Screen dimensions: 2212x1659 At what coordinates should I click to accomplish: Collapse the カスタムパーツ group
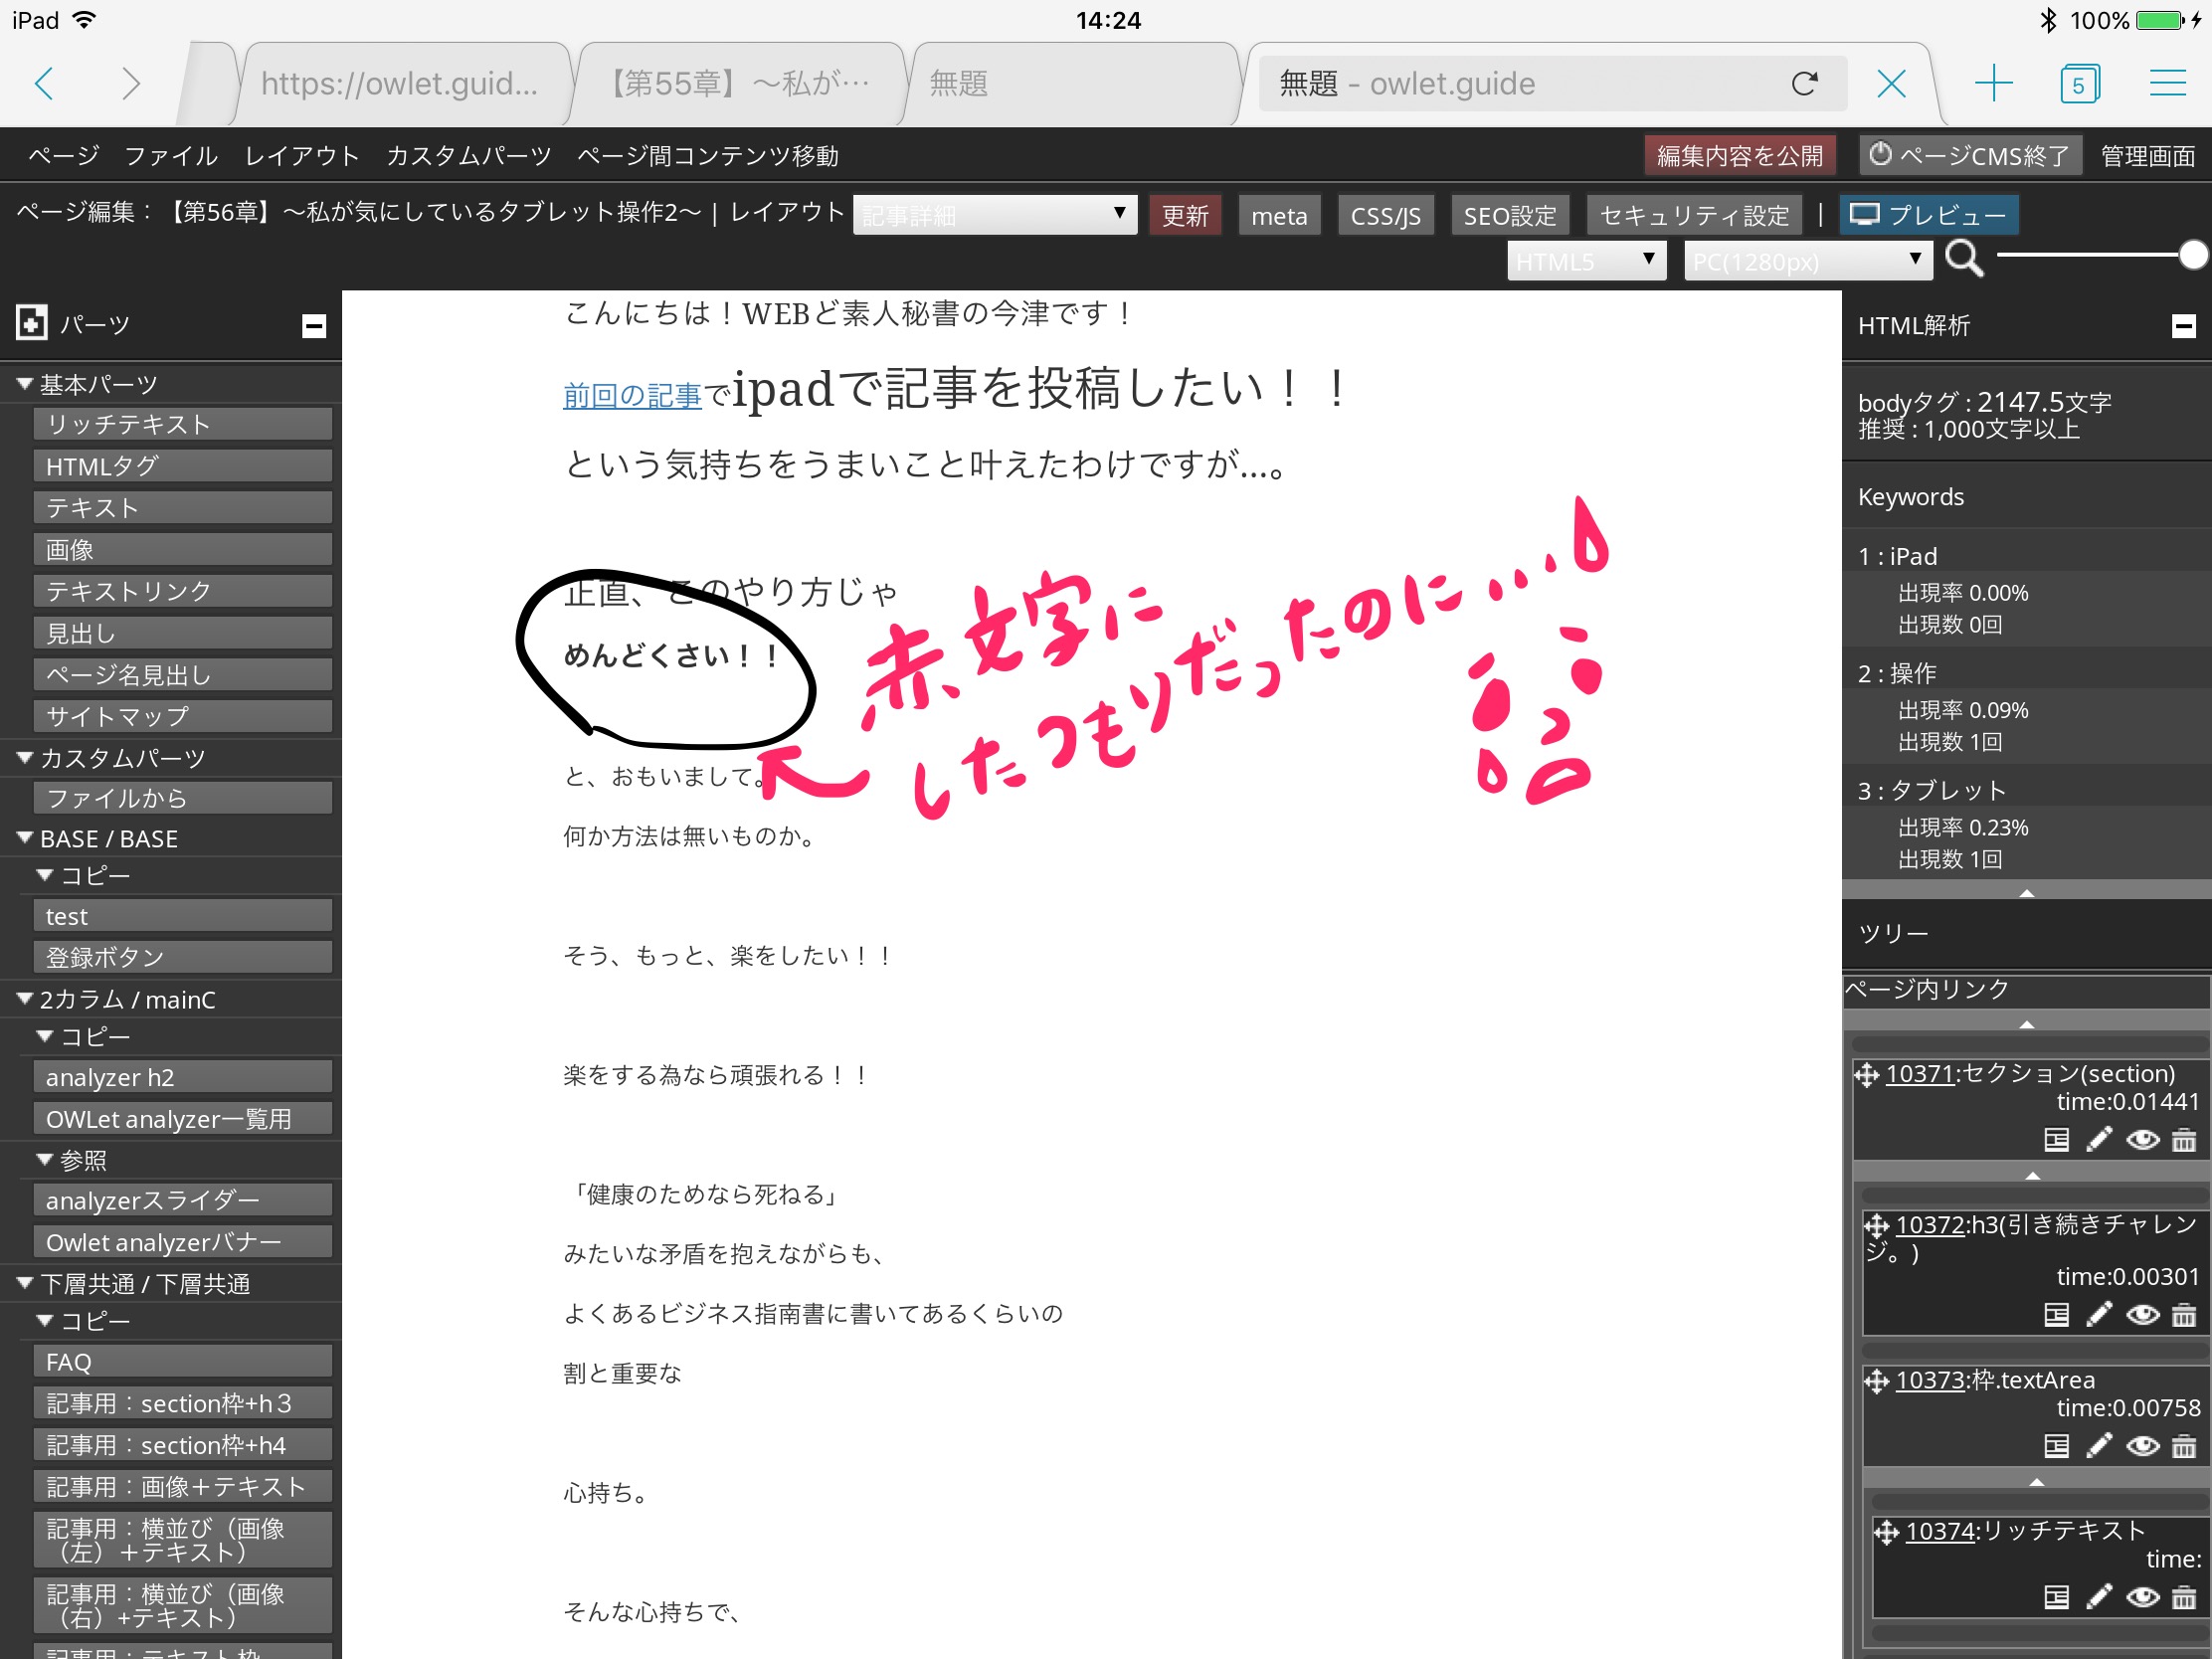(x=26, y=757)
